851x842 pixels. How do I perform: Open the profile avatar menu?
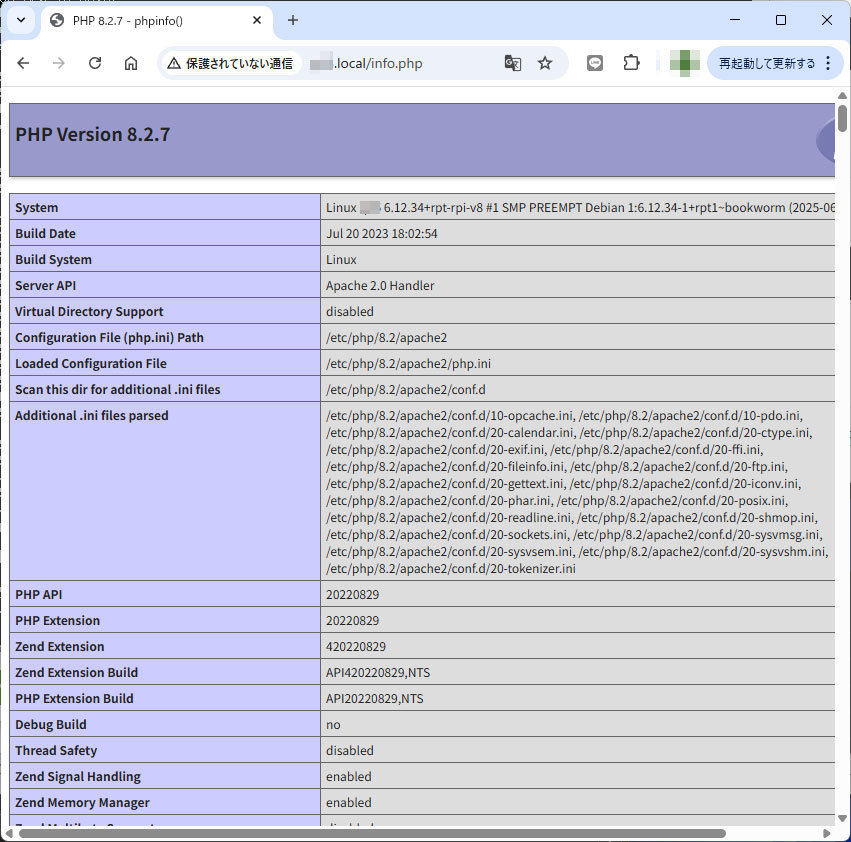click(x=684, y=64)
